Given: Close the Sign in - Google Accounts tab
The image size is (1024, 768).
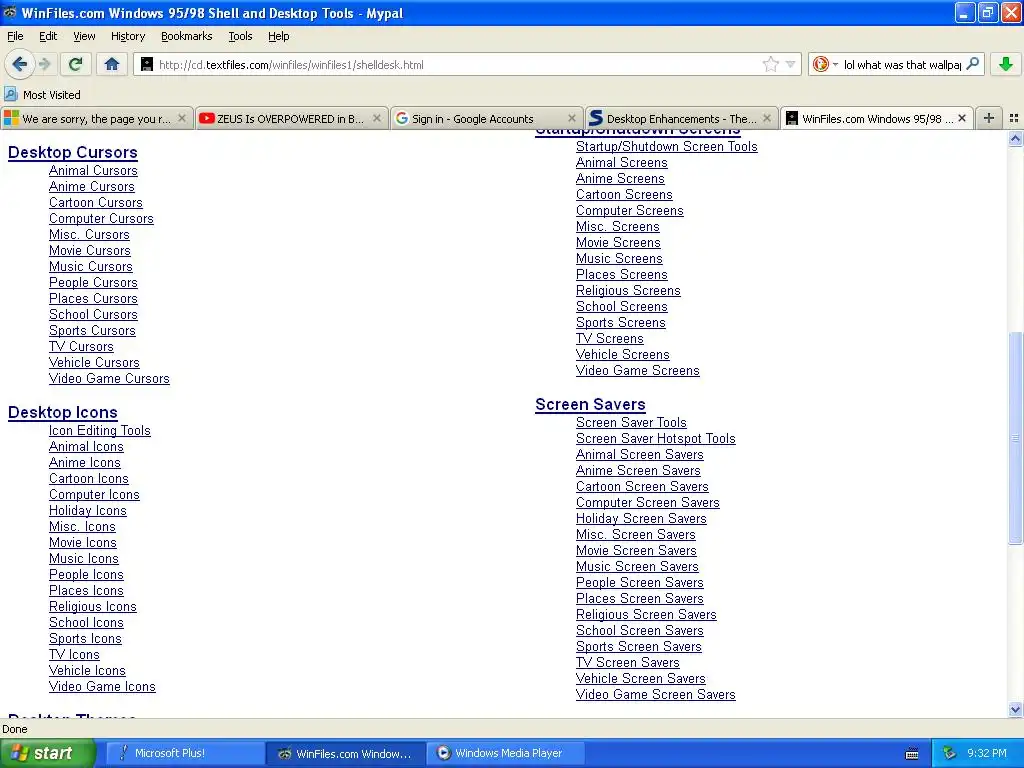Looking at the screenshot, I should tap(571, 118).
